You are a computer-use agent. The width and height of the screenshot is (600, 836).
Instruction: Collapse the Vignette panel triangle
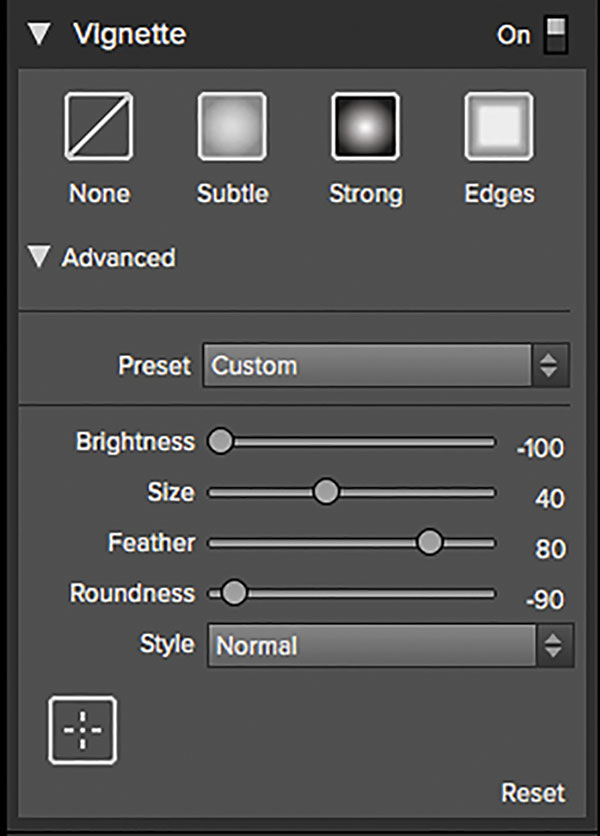coord(39,34)
